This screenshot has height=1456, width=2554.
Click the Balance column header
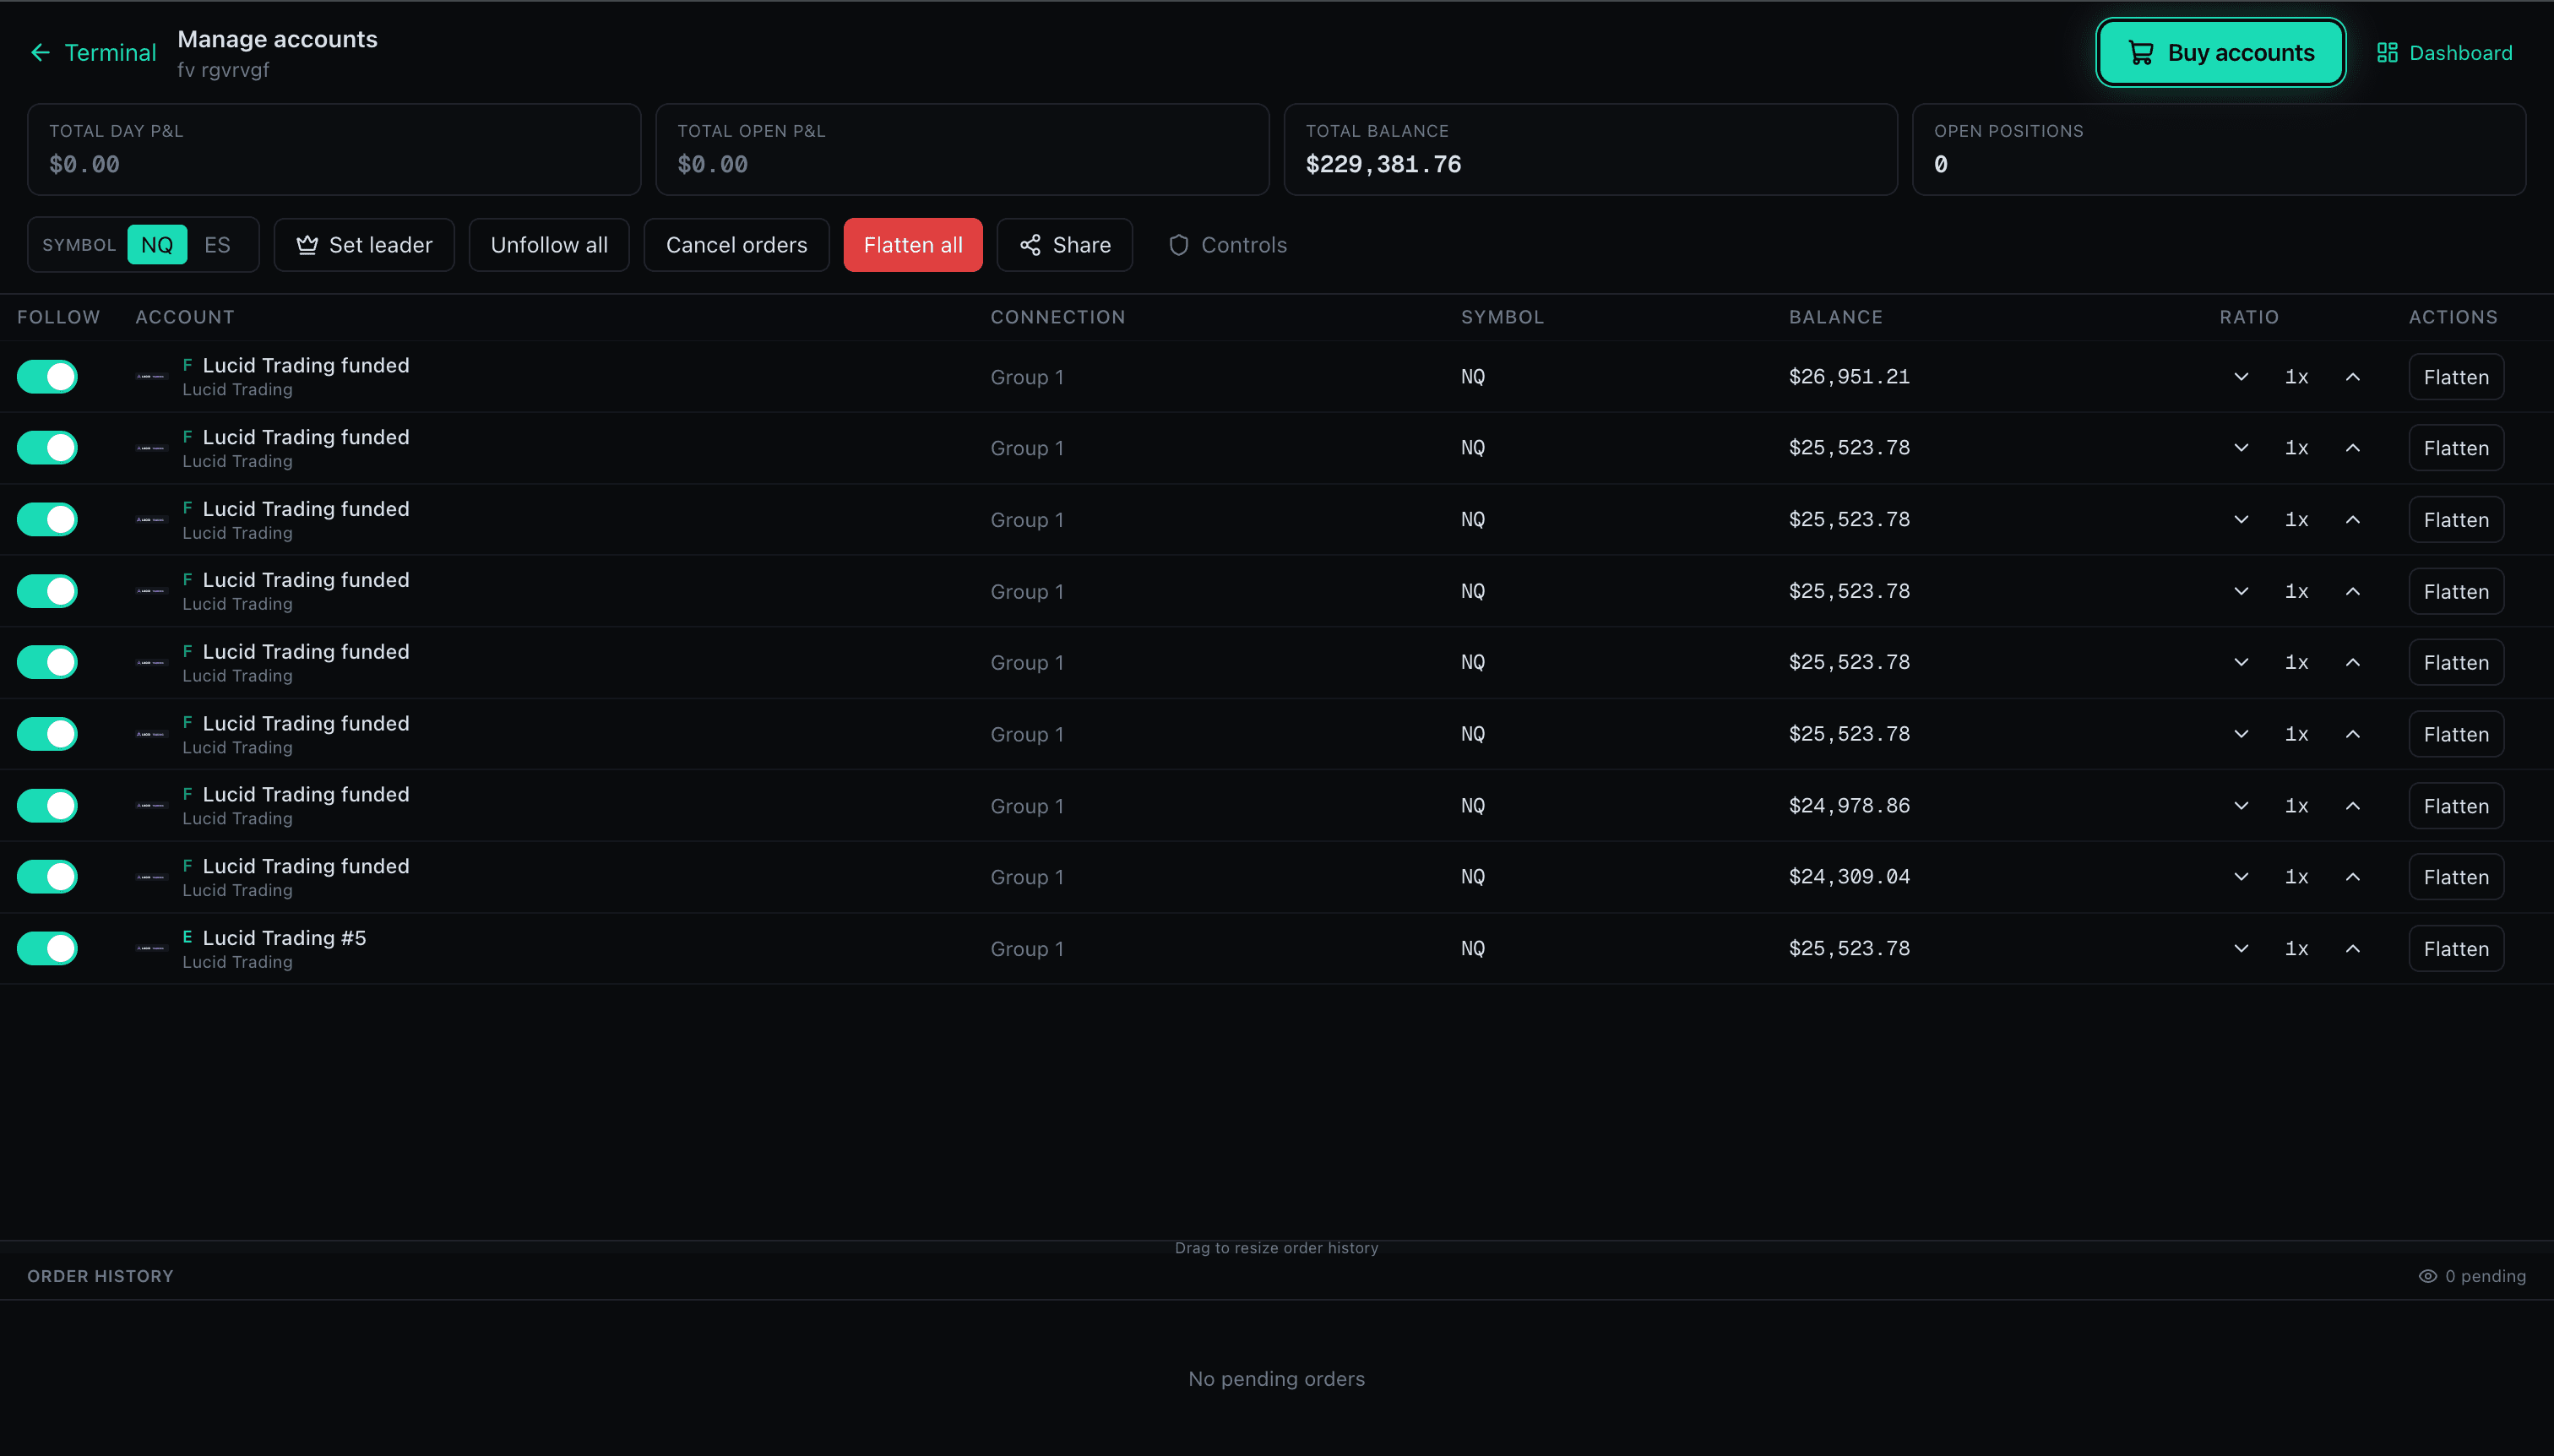tap(1835, 317)
